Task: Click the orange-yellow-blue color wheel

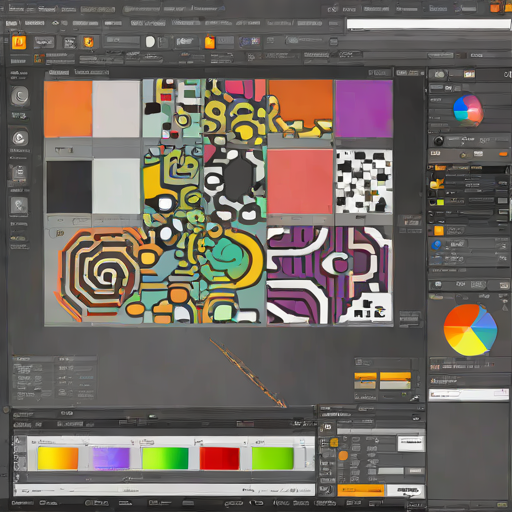Action: [470, 330]
